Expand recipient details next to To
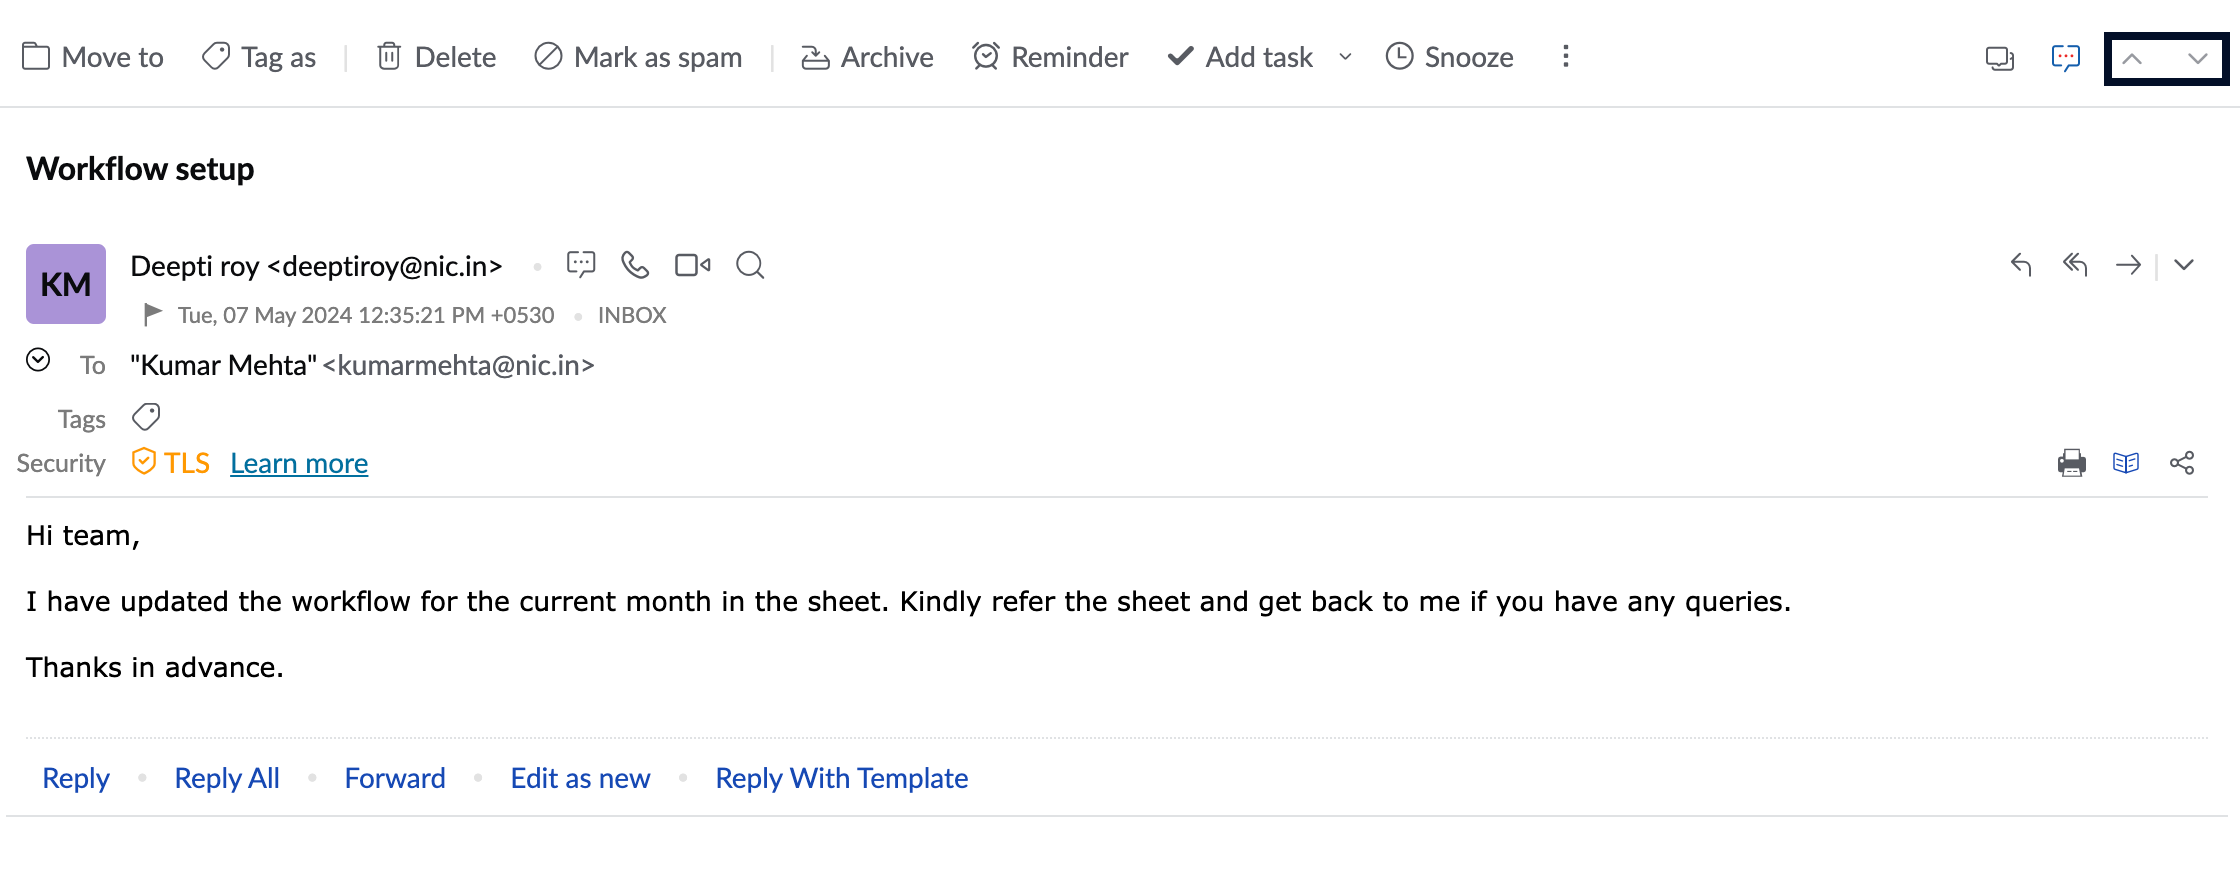This screenshot has width=2240, height=884. coord(38,360)
